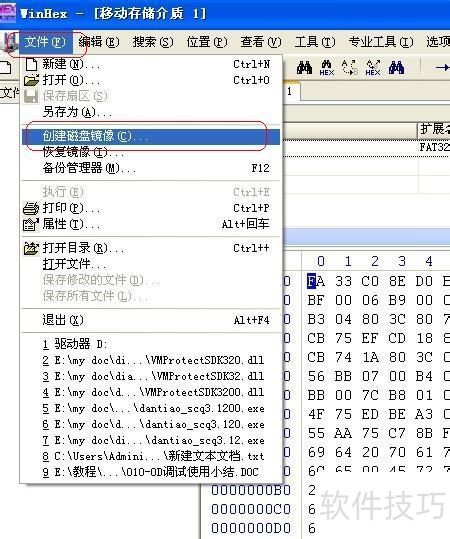This screenshot has height=539, width=450.
Task: Click hex byte 55 in AA row
Action: coord(316,433)
